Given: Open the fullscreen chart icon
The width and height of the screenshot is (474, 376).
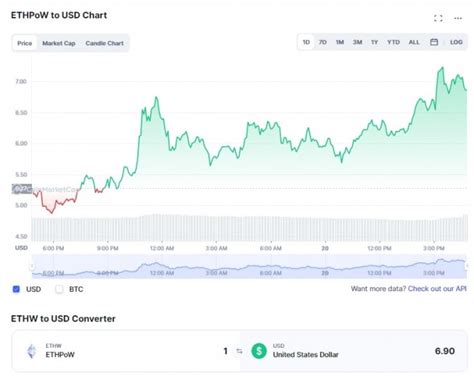Looking at the screenshot, I should tap(438, 18).
